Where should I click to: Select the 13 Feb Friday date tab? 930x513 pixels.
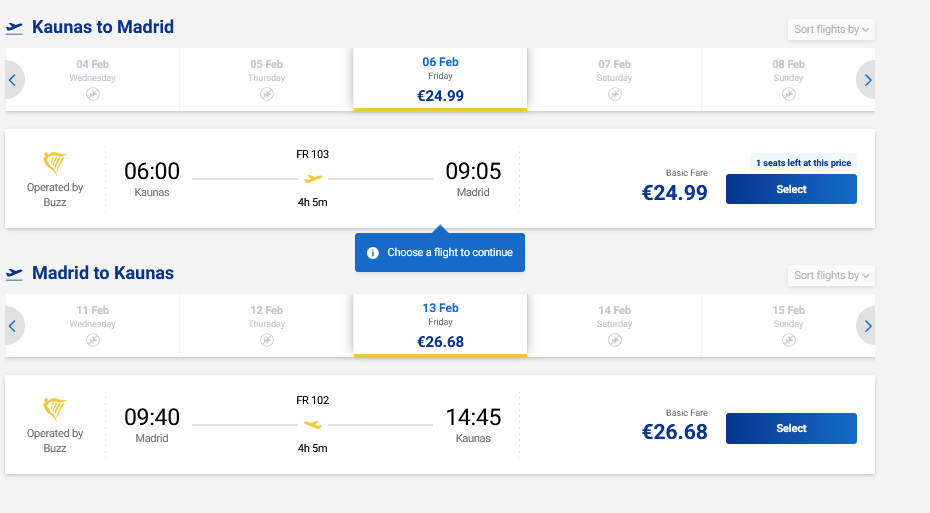[x=440, y=325]
